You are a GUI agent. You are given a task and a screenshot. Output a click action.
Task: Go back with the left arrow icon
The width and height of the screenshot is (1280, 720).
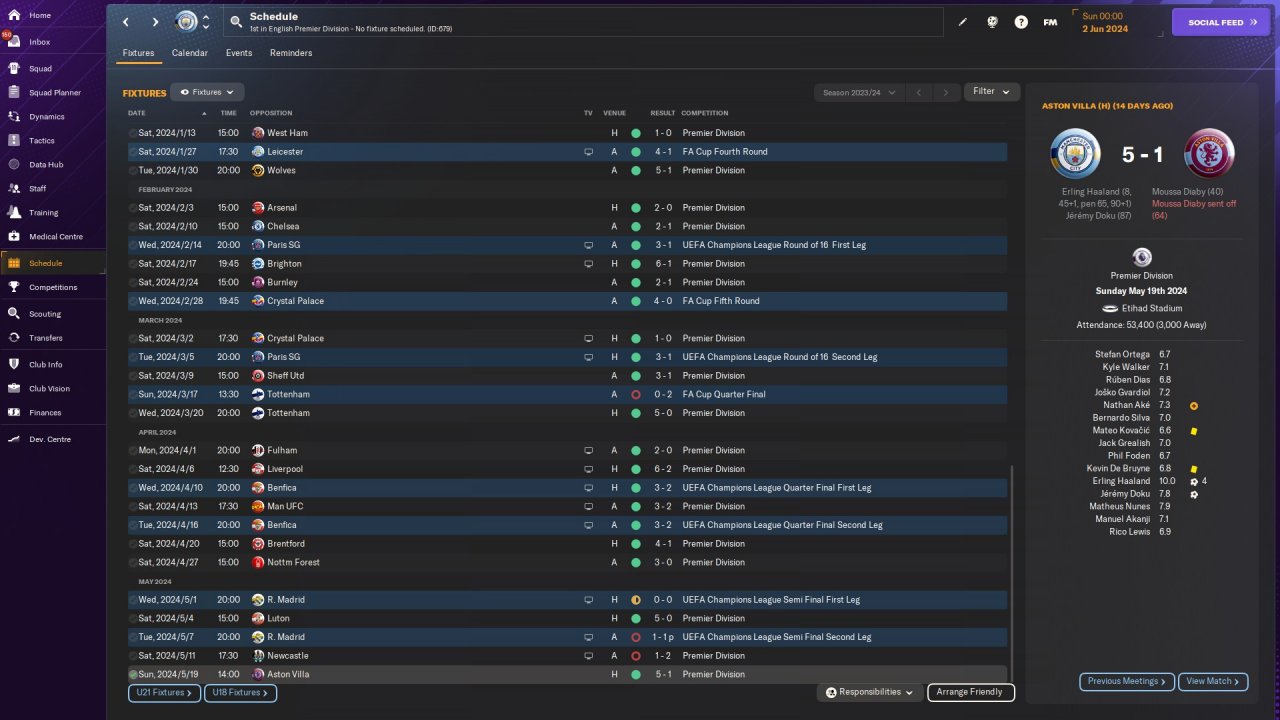pyautogui.click(x=126, y=22)
